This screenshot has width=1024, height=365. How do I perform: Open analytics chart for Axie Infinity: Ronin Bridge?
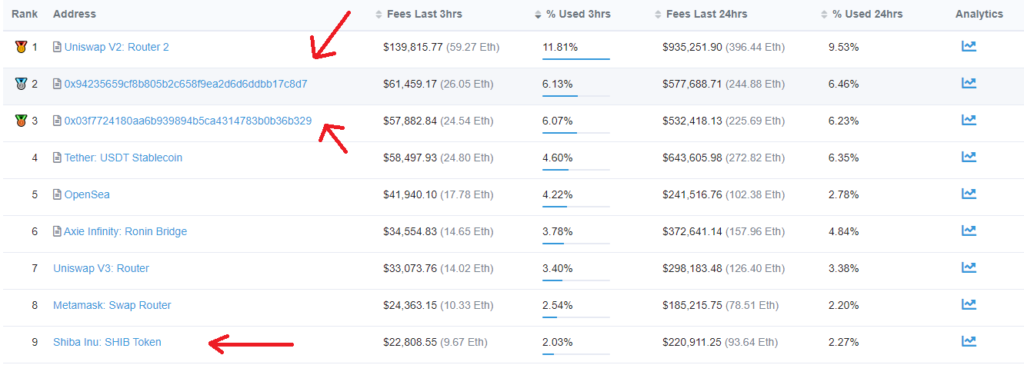click(968, 230)
